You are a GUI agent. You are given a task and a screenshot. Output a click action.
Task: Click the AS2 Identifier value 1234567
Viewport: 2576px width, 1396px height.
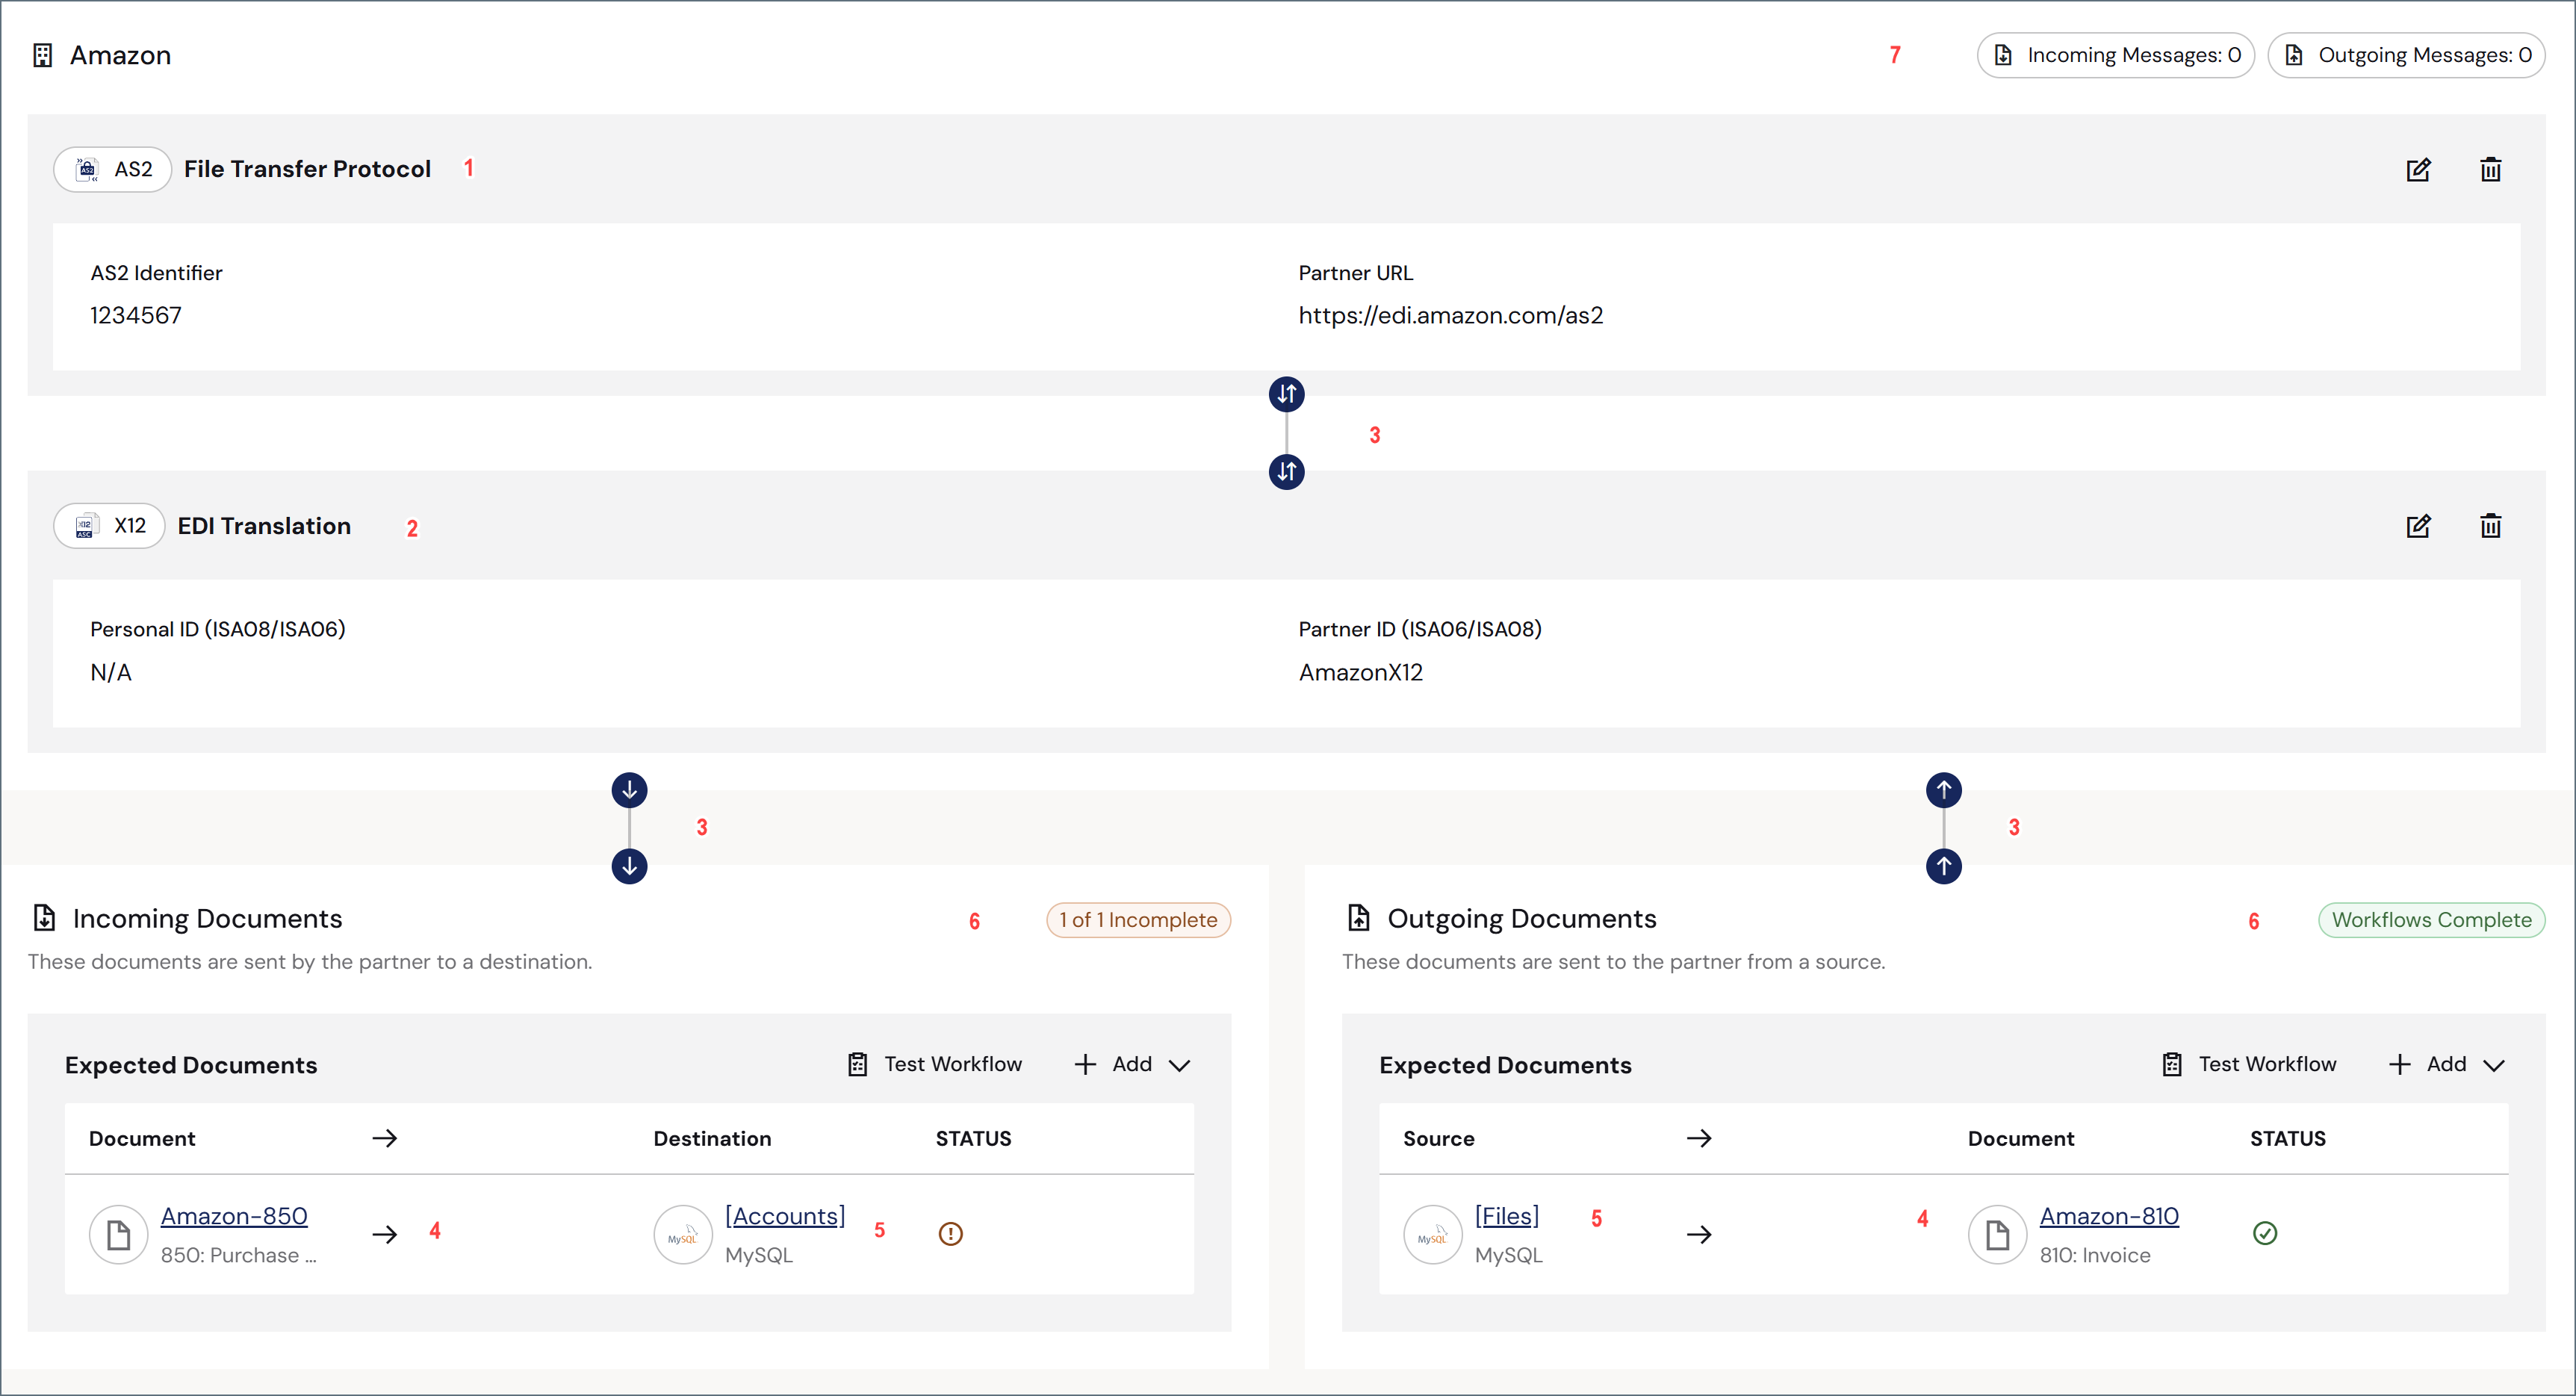coord(136,316)
